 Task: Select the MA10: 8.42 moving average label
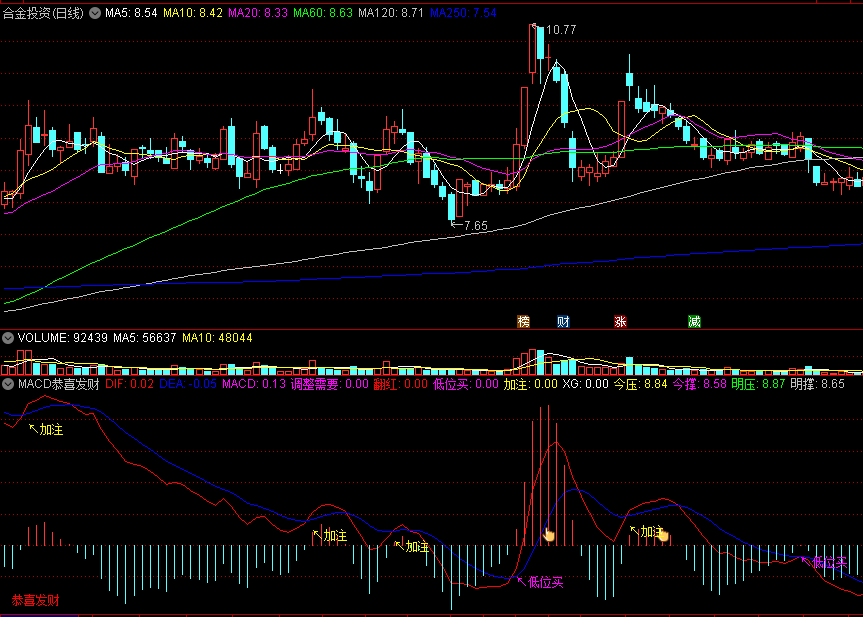193,13
